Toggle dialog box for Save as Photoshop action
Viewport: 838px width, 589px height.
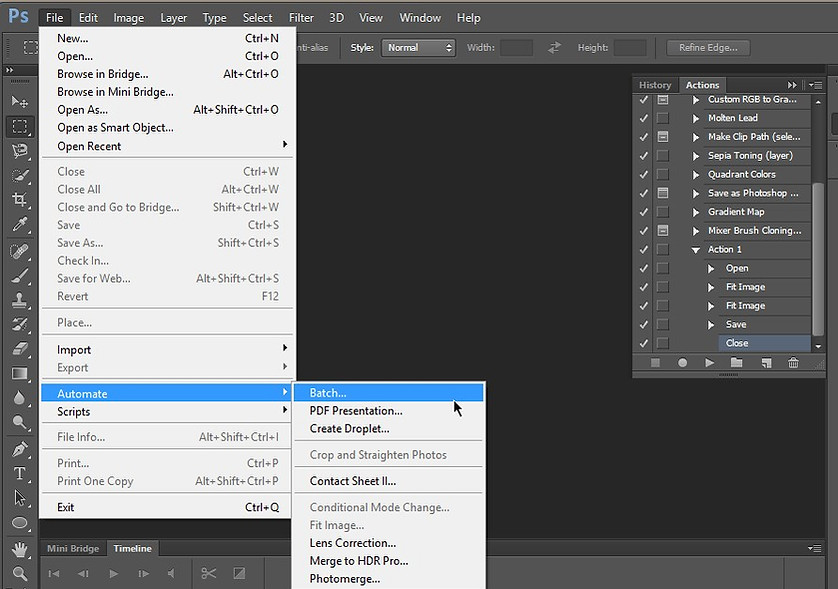pyautogui.click(x=663, y=193)
